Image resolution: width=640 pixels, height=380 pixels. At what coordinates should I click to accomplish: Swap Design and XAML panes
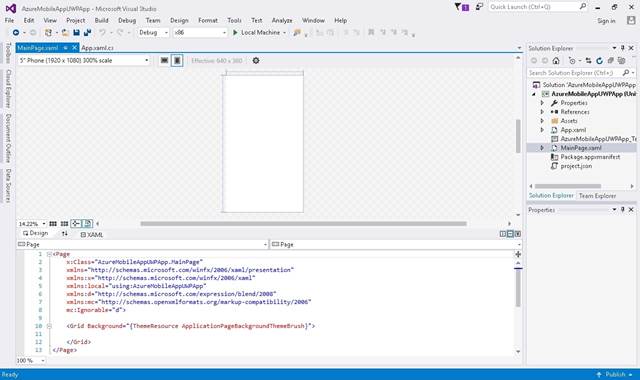(x=64, y=233)
